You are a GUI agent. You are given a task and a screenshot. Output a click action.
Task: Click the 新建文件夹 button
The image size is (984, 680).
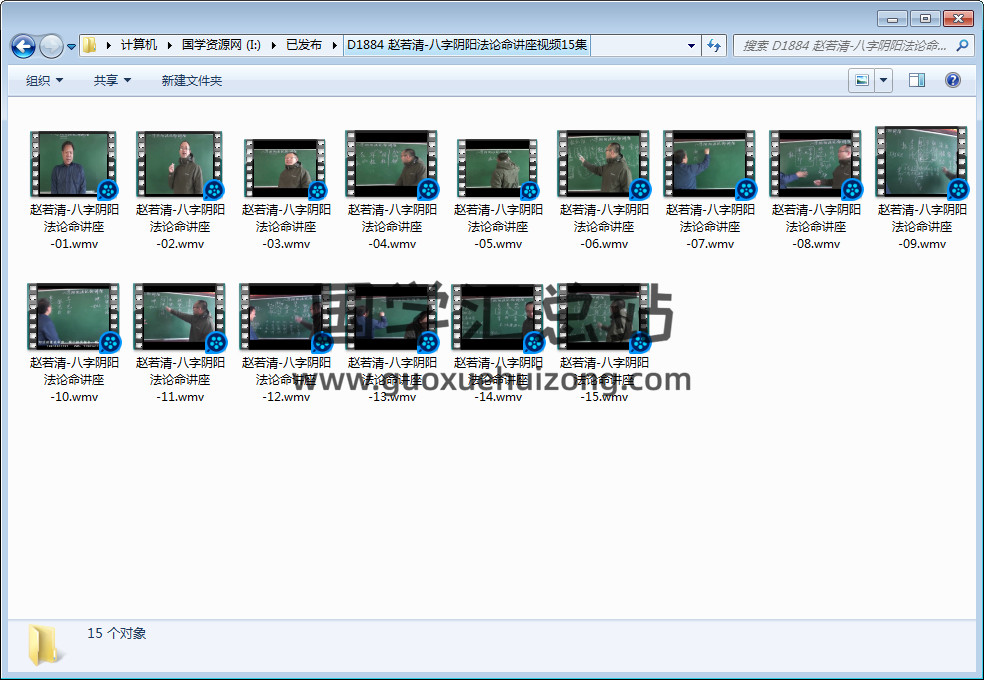[x=192, y=80]
